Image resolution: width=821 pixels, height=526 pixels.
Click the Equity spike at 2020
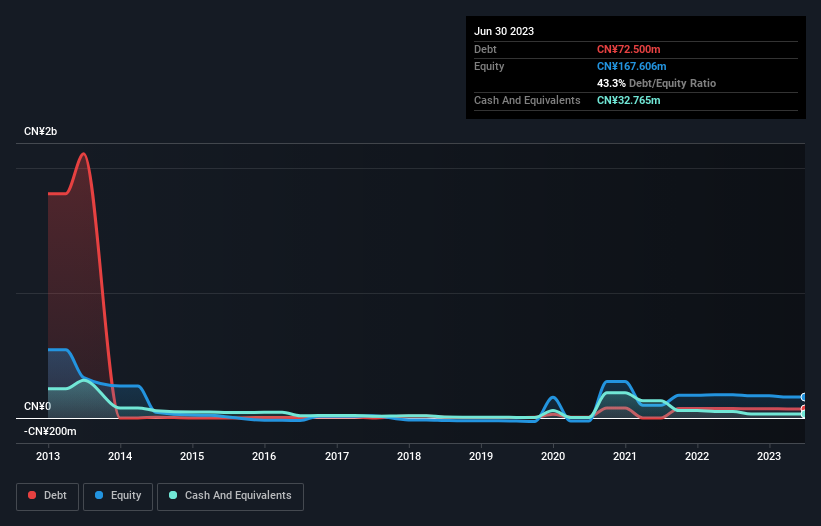pos(553,398)
